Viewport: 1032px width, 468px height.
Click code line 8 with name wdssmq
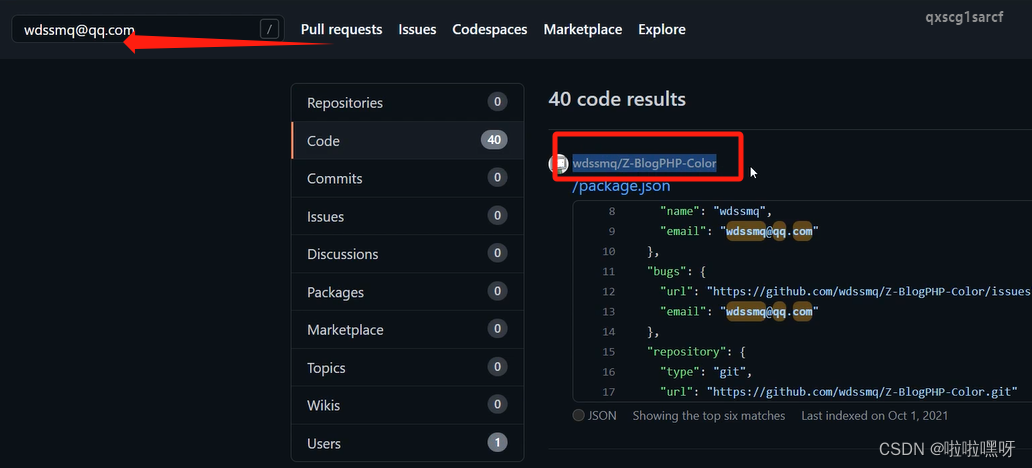click(x=716, y=211)
